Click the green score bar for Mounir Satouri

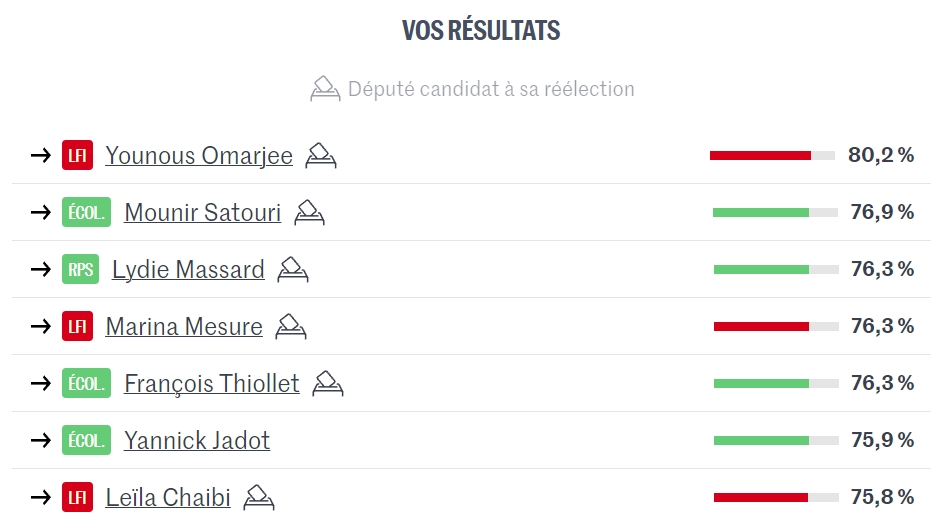775,212
